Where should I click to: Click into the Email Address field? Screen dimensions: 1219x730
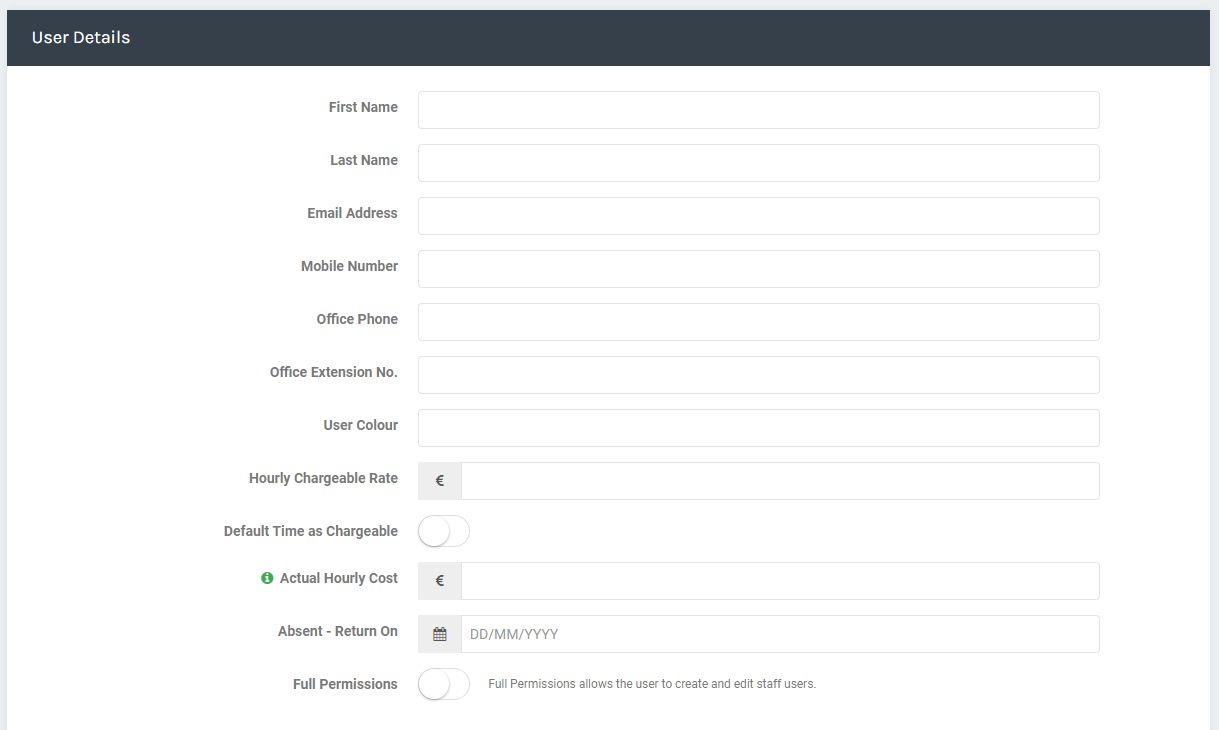coord(759,216)
